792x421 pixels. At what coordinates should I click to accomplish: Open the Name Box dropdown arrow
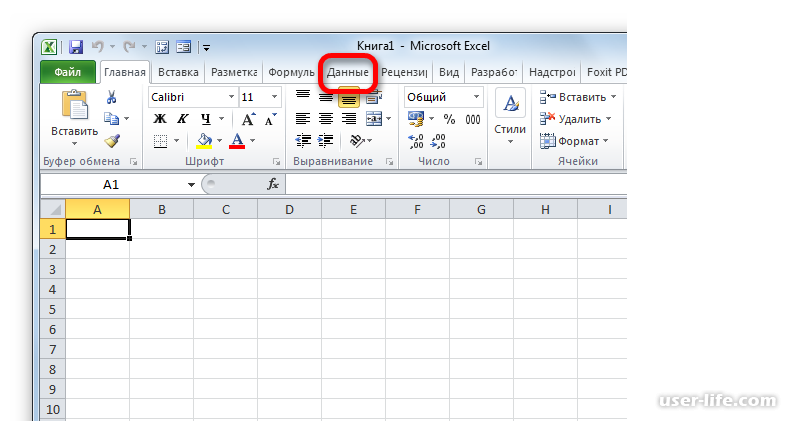click(191, 185)
